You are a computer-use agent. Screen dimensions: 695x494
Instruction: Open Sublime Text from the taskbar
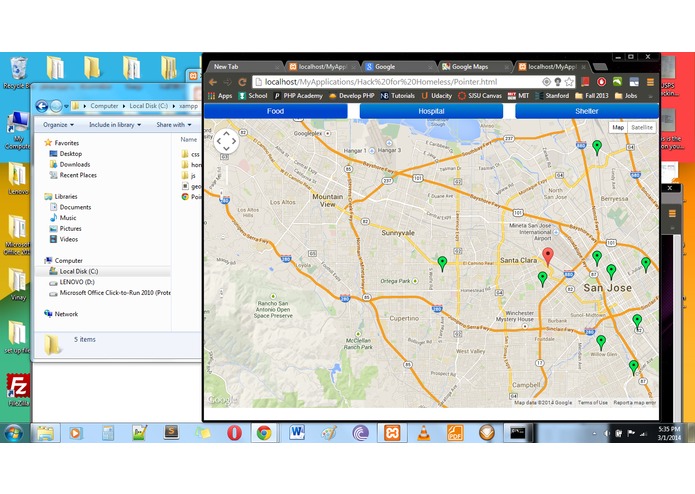click(x=171, y=432)
